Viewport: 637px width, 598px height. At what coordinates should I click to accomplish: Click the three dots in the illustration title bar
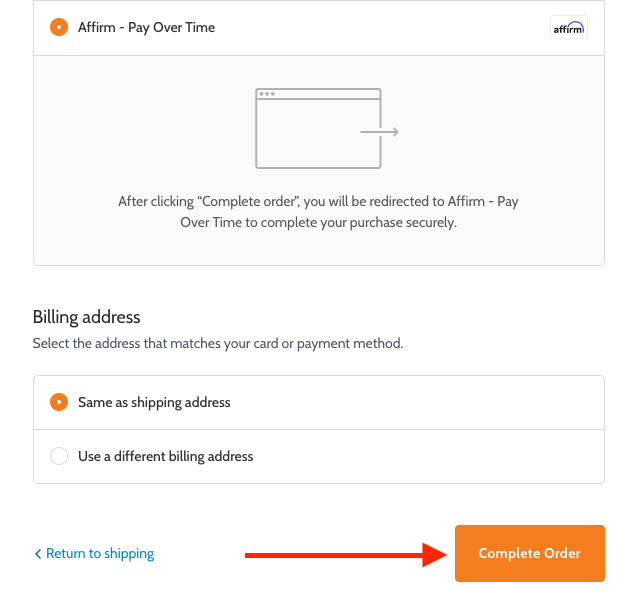(267, 94)
